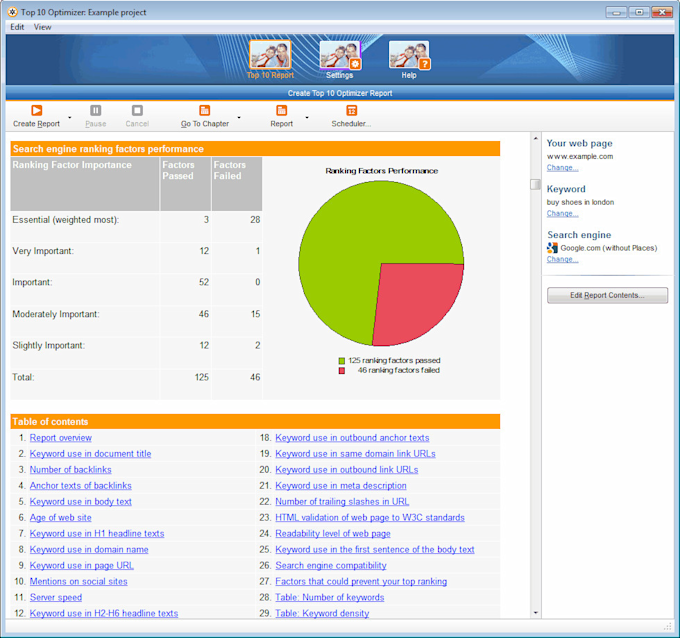680x638 pixels.
Task: Click the Total passed value 125
Action: (202, 377)
